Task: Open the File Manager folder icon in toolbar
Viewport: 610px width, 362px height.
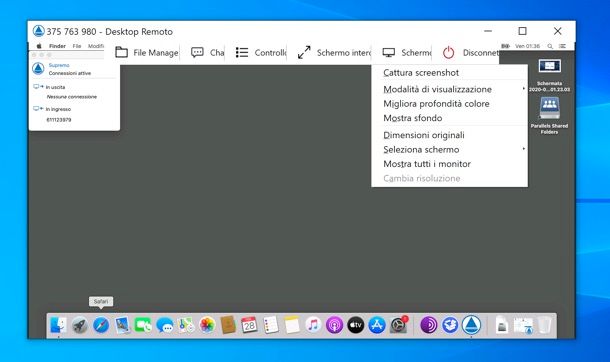Action: pyautogui.click(x=121, y=52)
